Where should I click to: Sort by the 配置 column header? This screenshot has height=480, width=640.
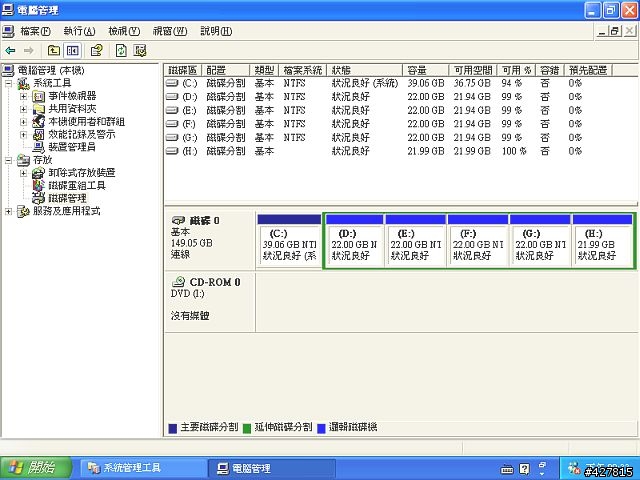tap(226, 70)
